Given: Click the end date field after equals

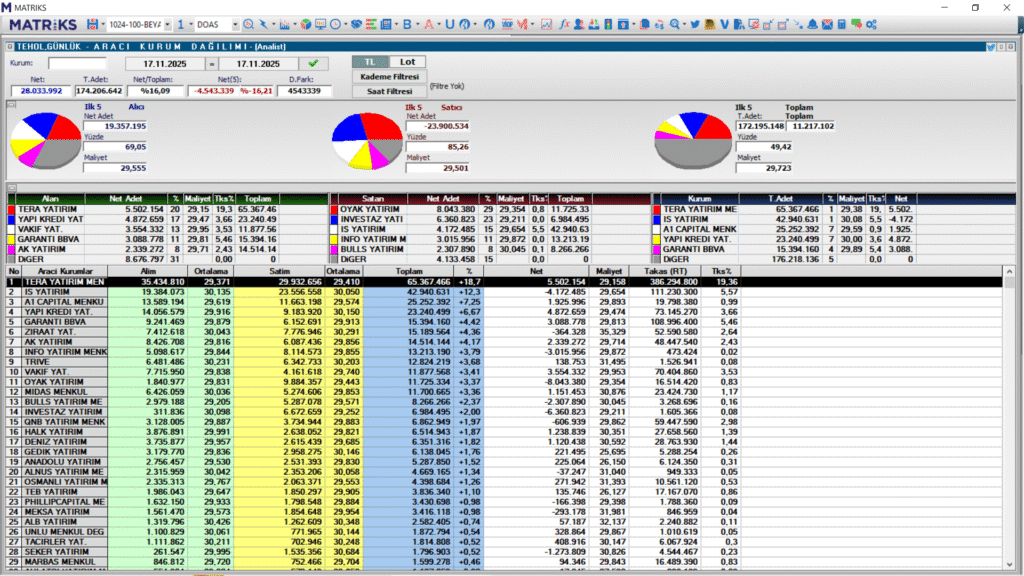Looking at the screenshot, I should 257,64.
